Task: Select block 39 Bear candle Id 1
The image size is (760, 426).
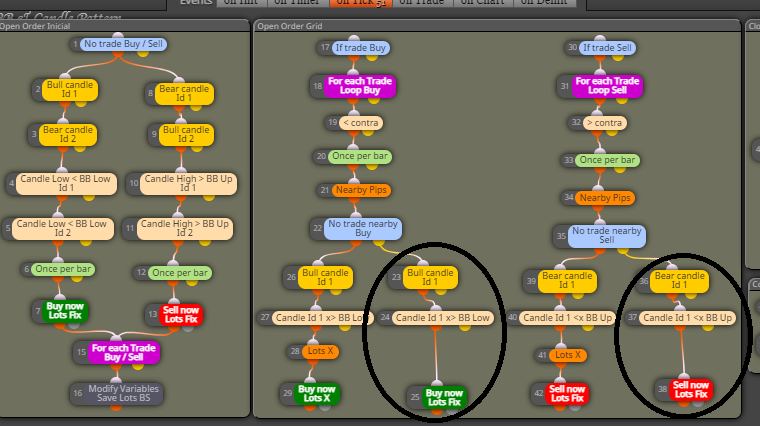Action: coord(567,280)
